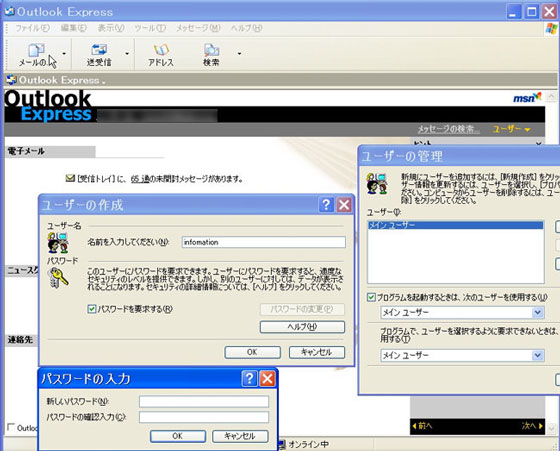The height and width of the screenshot is (451, 560).
Task: Click the help question mark in パスワードの入力 dialog
Action: pyautogui.click(x=249, y=379)
